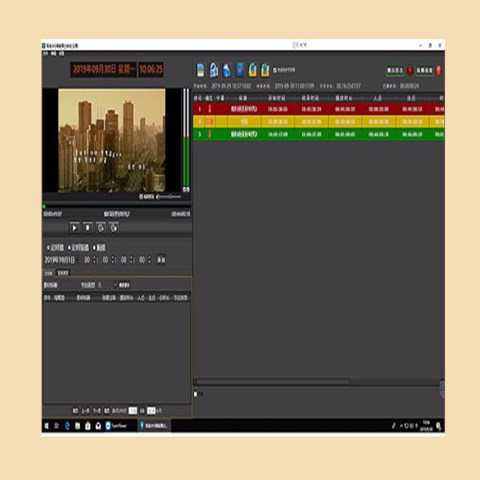Select the green playlist row
The width and height of the screenshot is (480, 480).
(318, 134)
